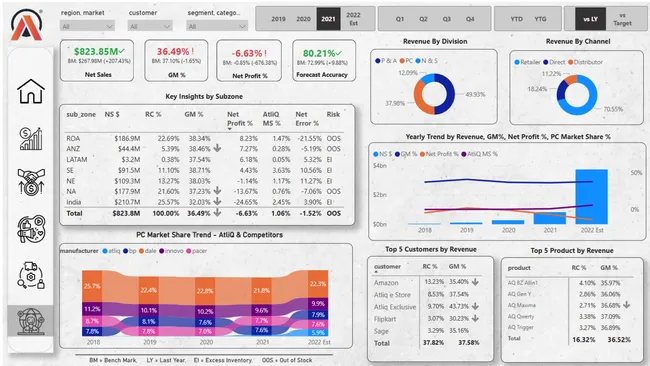Image resolution: width=650 pixels, height=366 pixels.
Task: Open the Home page icon in sidebar
Action: [x=31, y=91]
